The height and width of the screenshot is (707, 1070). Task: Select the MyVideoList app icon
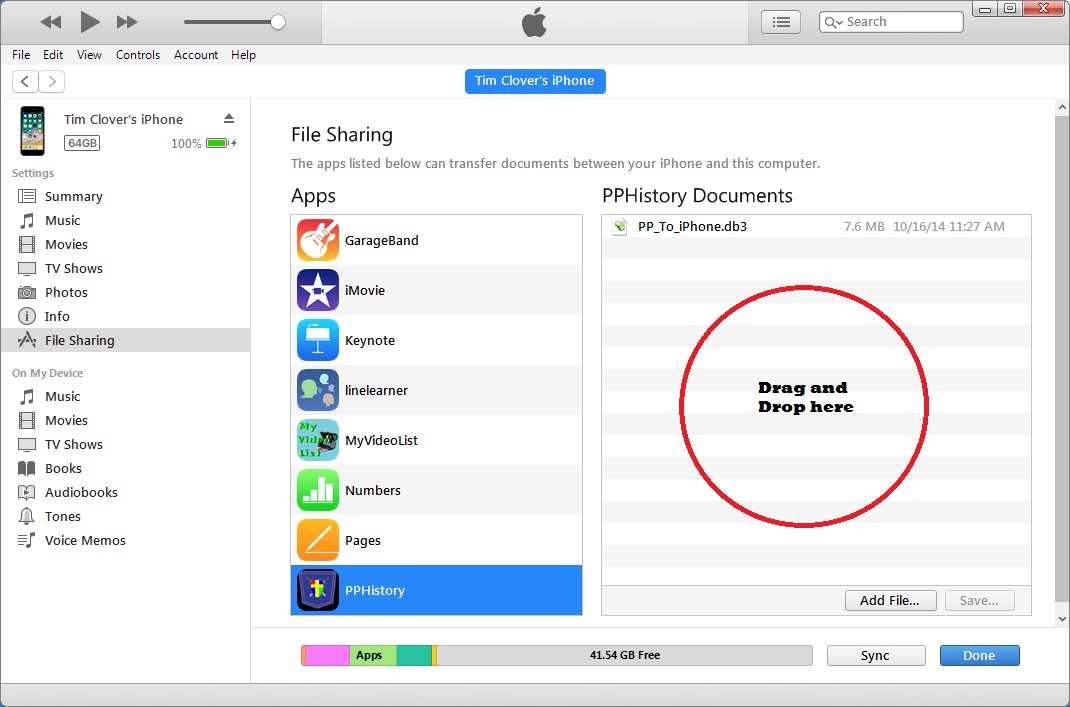318,440
